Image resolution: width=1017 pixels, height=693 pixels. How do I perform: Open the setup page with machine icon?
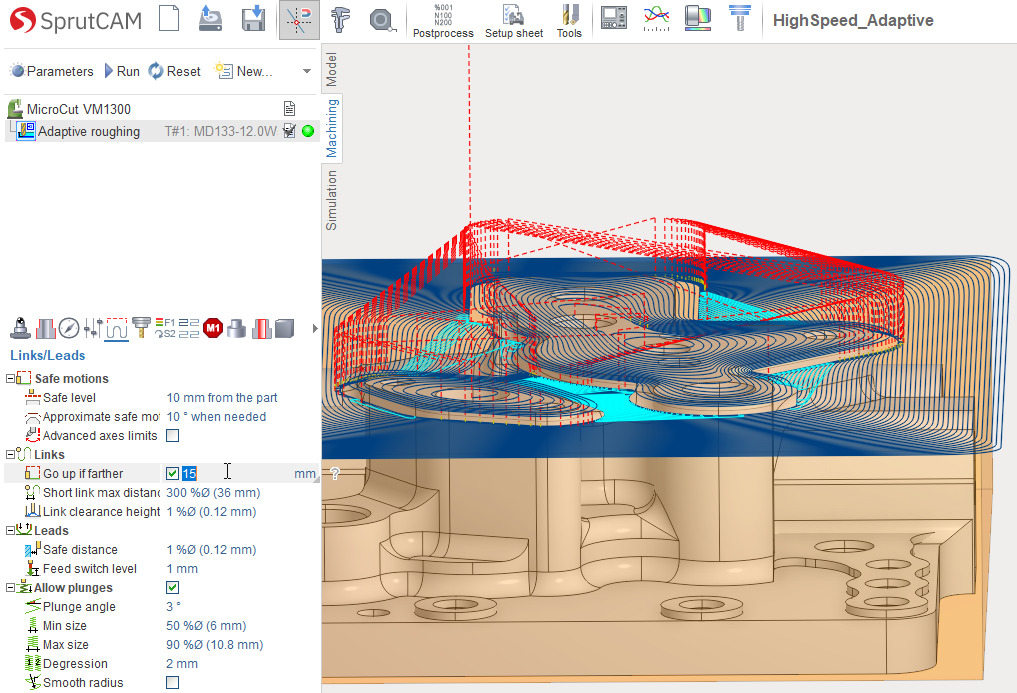21,328
